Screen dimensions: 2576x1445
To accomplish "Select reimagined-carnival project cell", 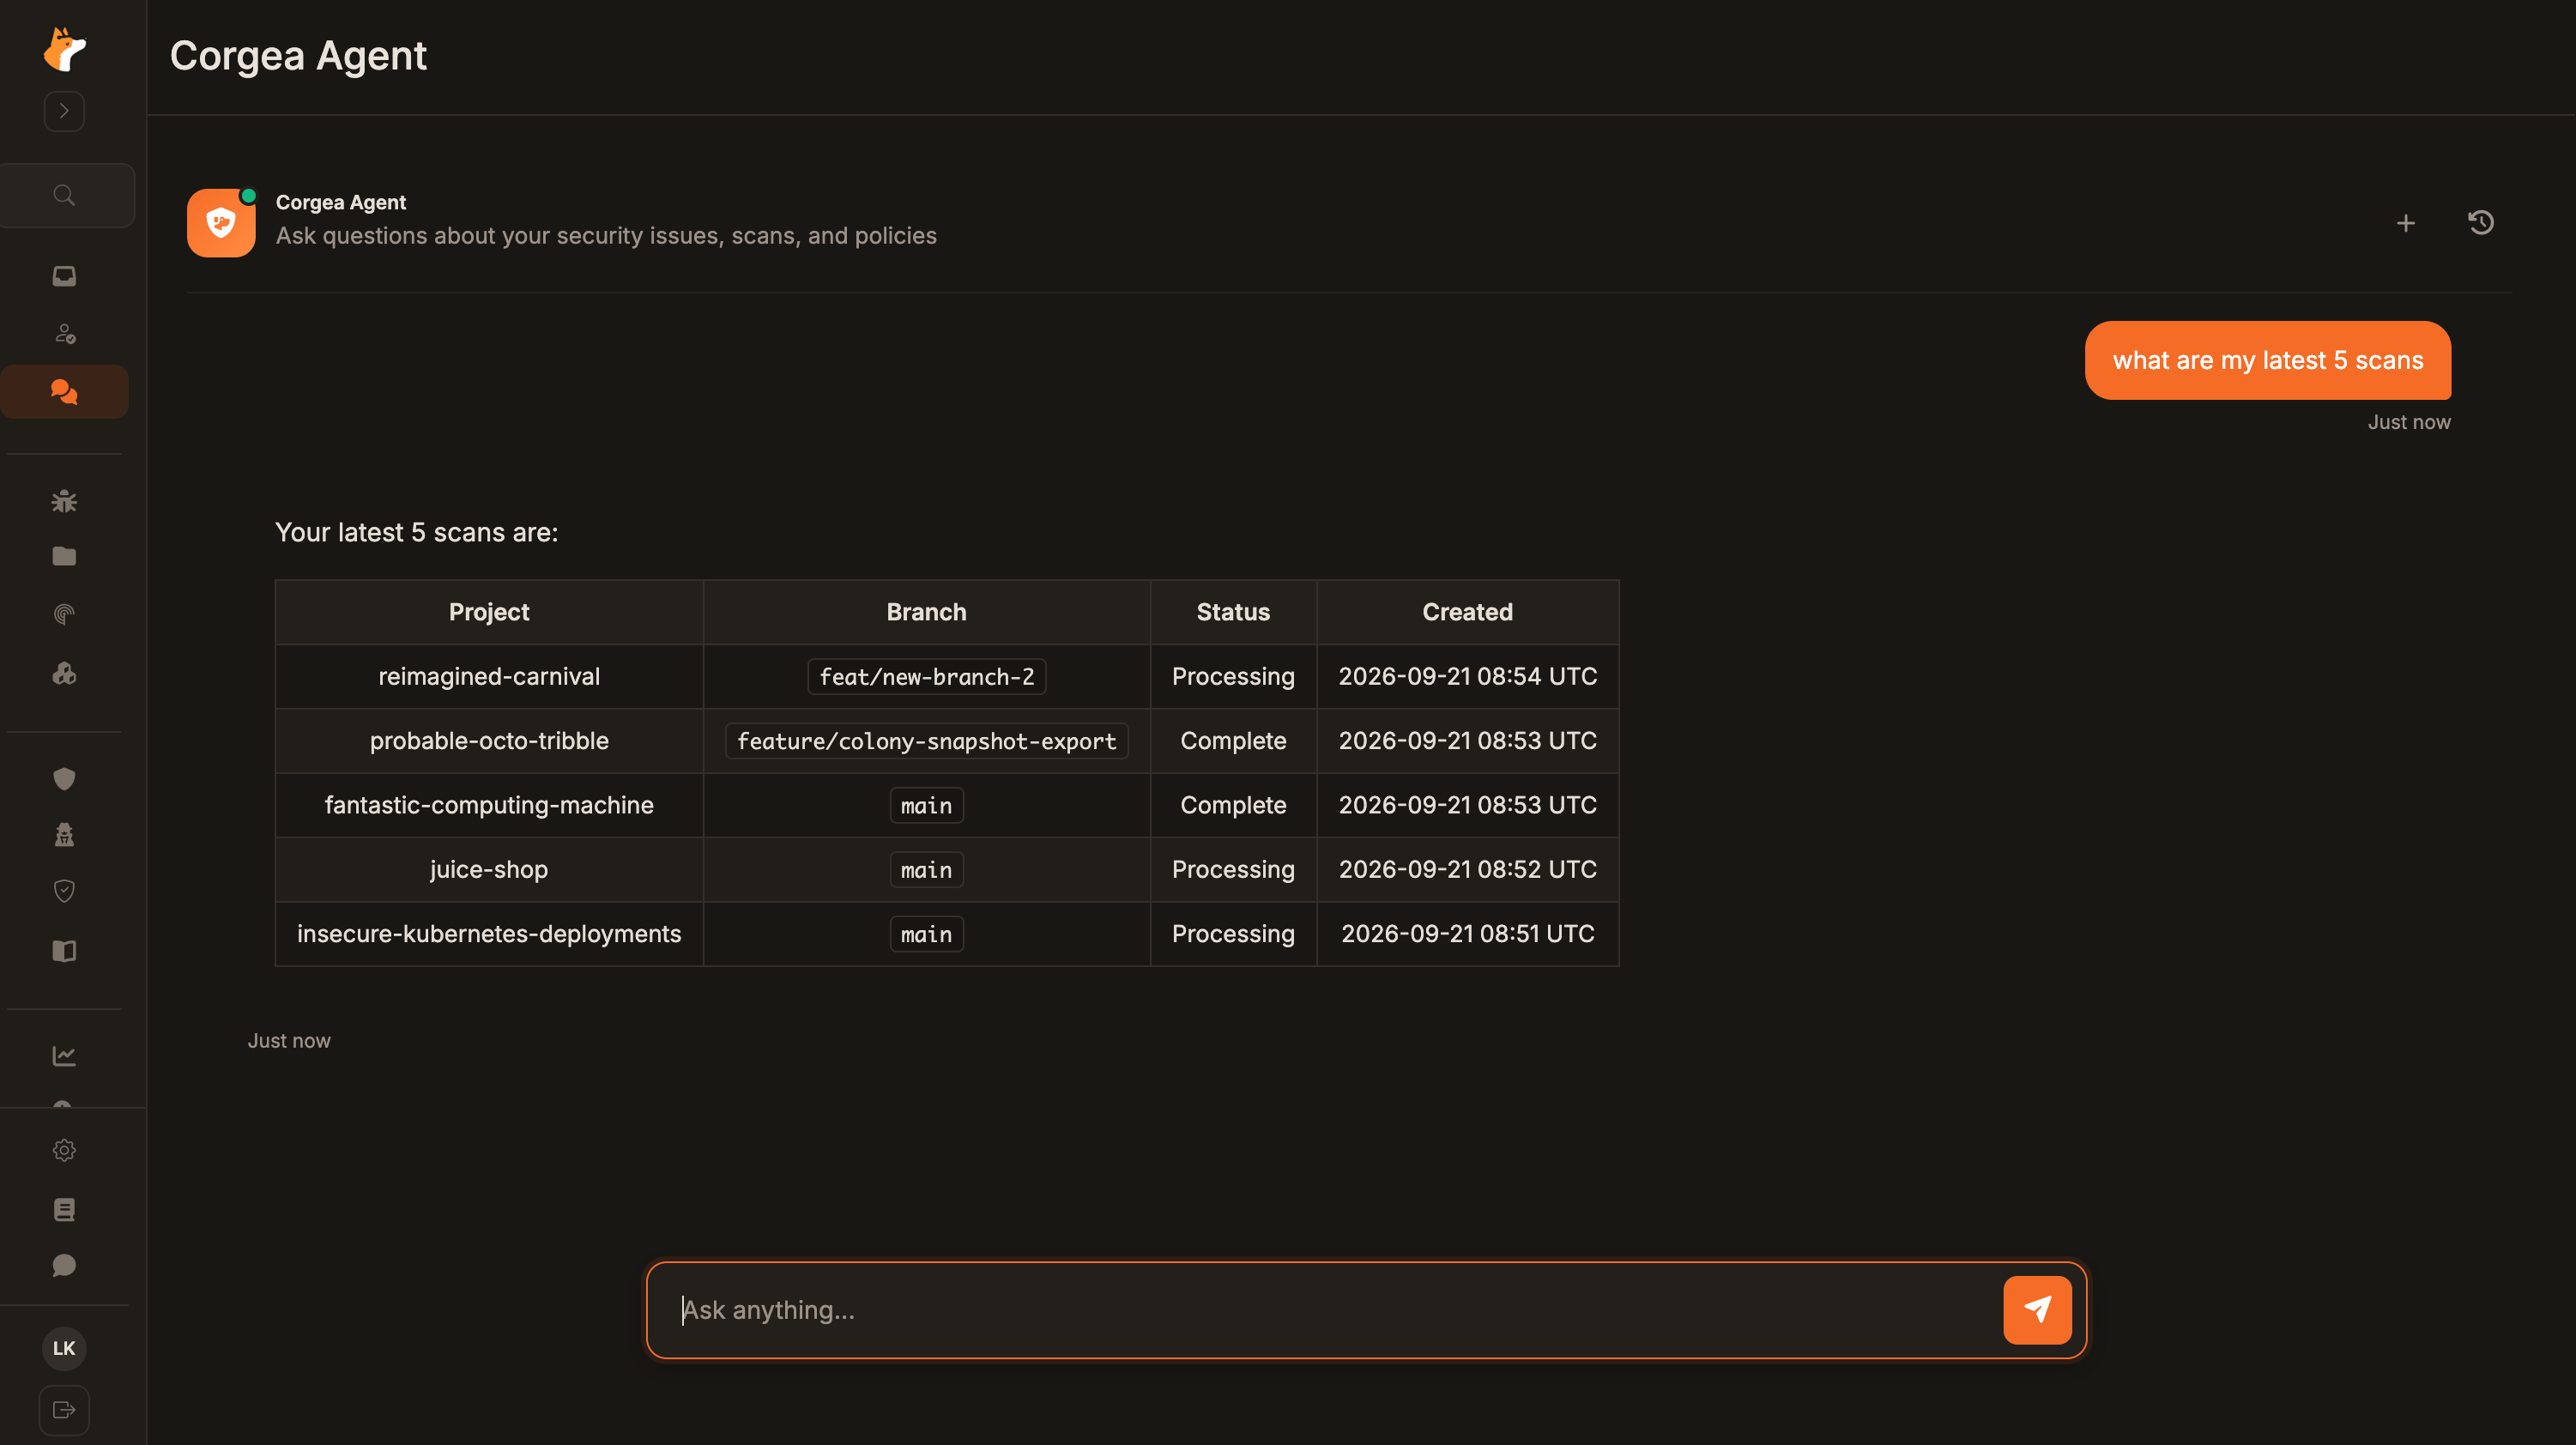I will point(489,676).
